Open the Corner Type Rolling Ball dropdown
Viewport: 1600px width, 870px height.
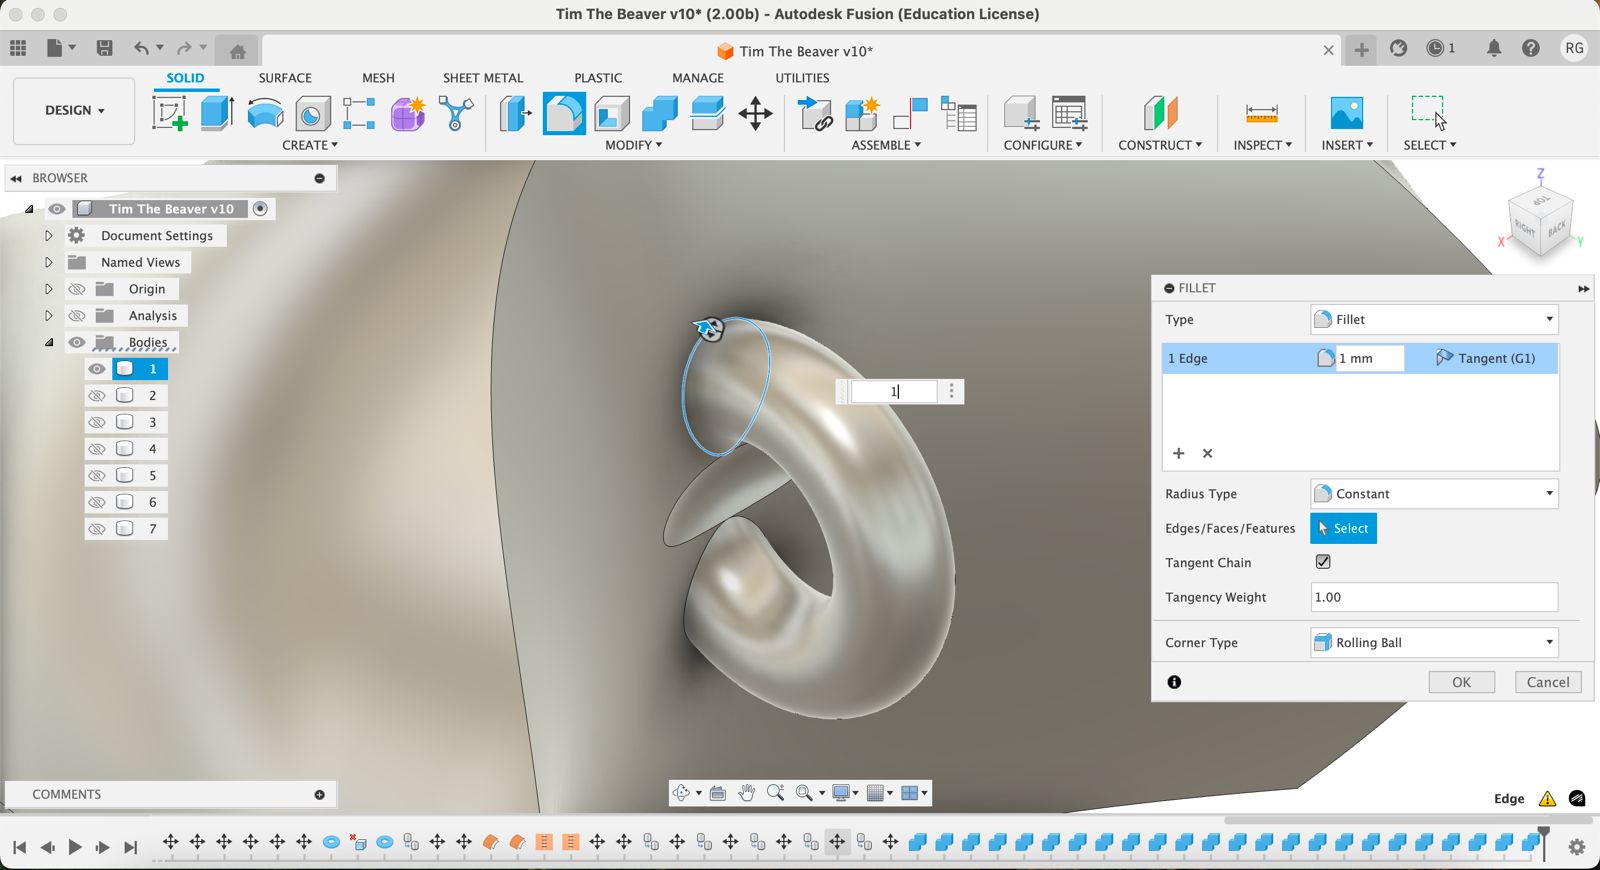point(1434,643)
